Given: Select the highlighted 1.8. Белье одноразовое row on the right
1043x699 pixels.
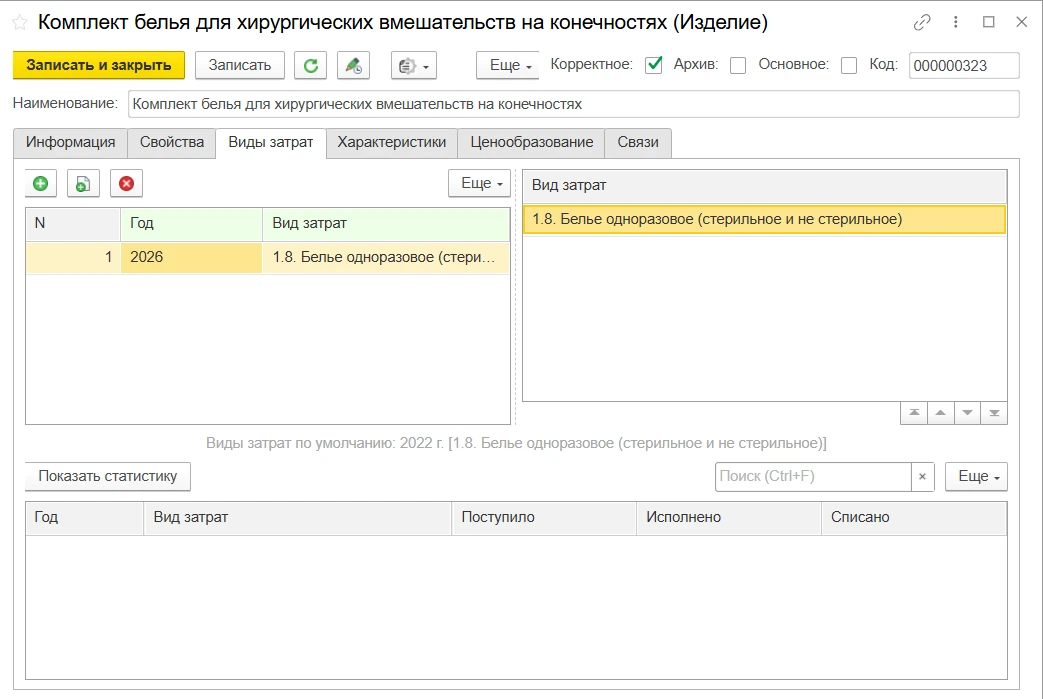Looking at the screenshot, I should pyautogui.click(x=764, y=219).
